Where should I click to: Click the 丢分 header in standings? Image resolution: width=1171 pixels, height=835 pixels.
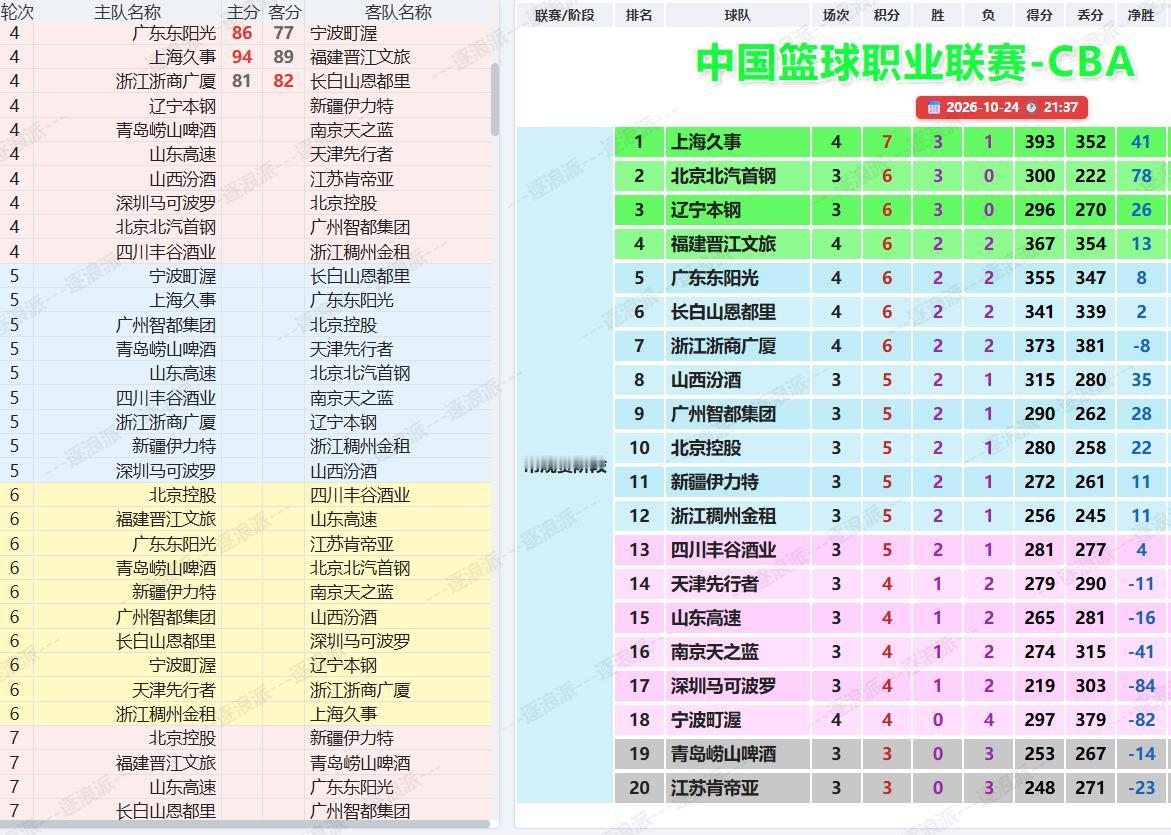[1090, 15]
